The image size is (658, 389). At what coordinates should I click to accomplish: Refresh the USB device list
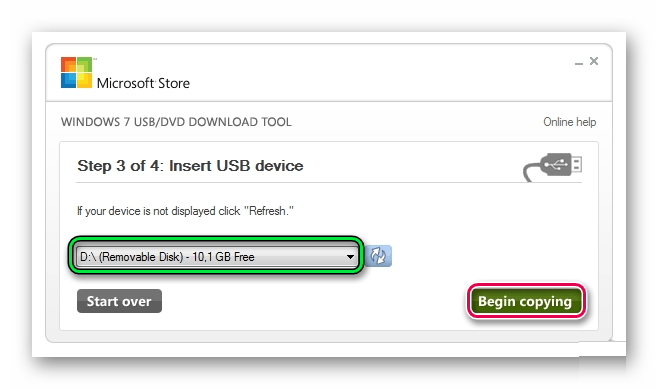[378, 256]
